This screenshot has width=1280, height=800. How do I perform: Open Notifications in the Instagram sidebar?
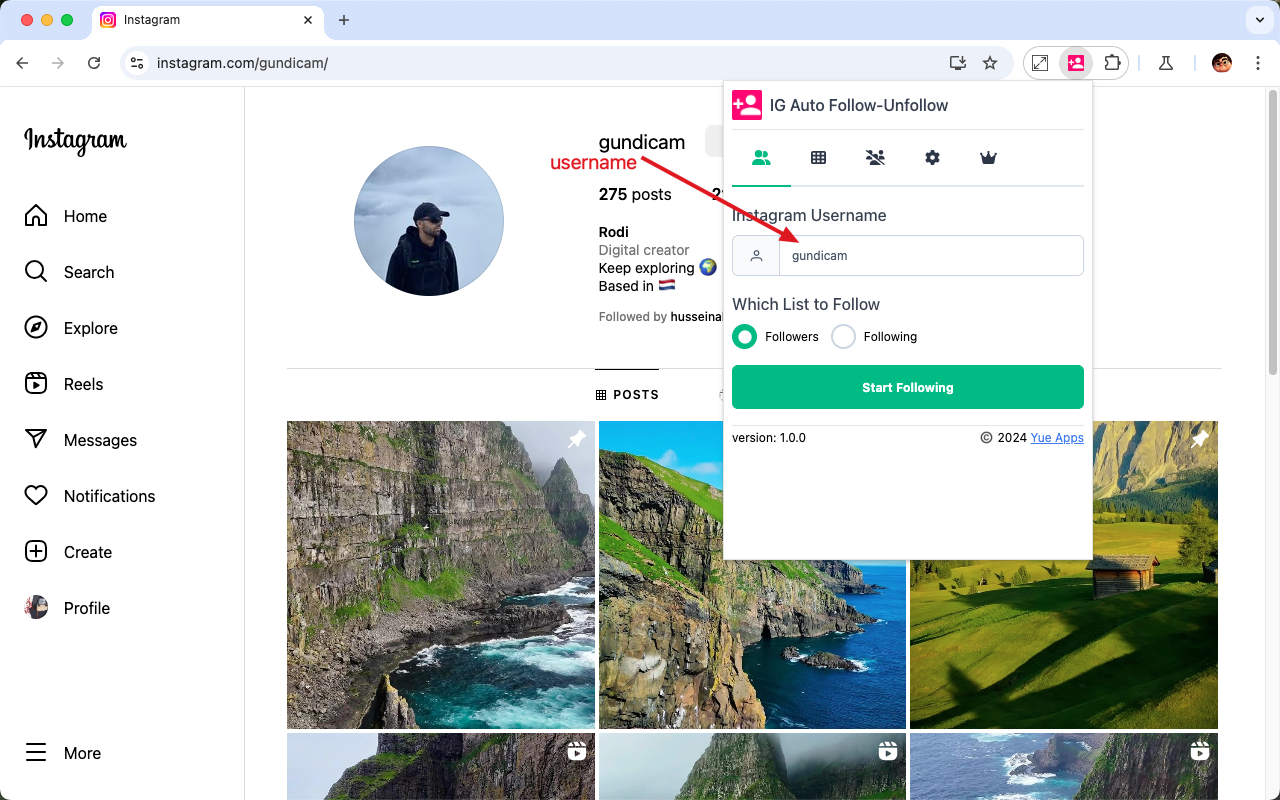click(x=109, y=496)
